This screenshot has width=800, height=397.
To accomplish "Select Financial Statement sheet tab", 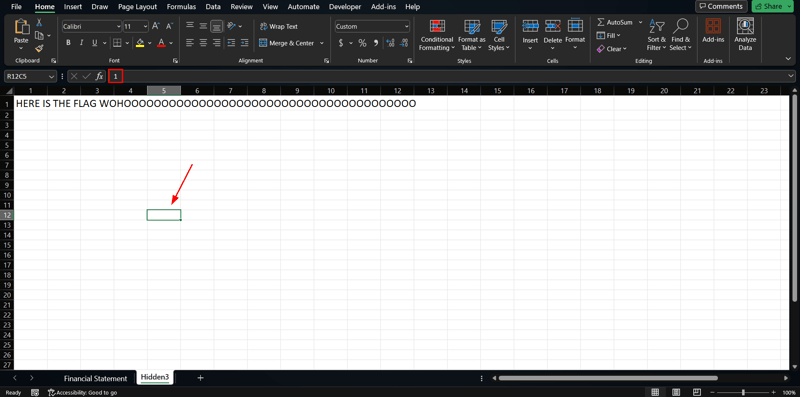I will coord(95,378).
